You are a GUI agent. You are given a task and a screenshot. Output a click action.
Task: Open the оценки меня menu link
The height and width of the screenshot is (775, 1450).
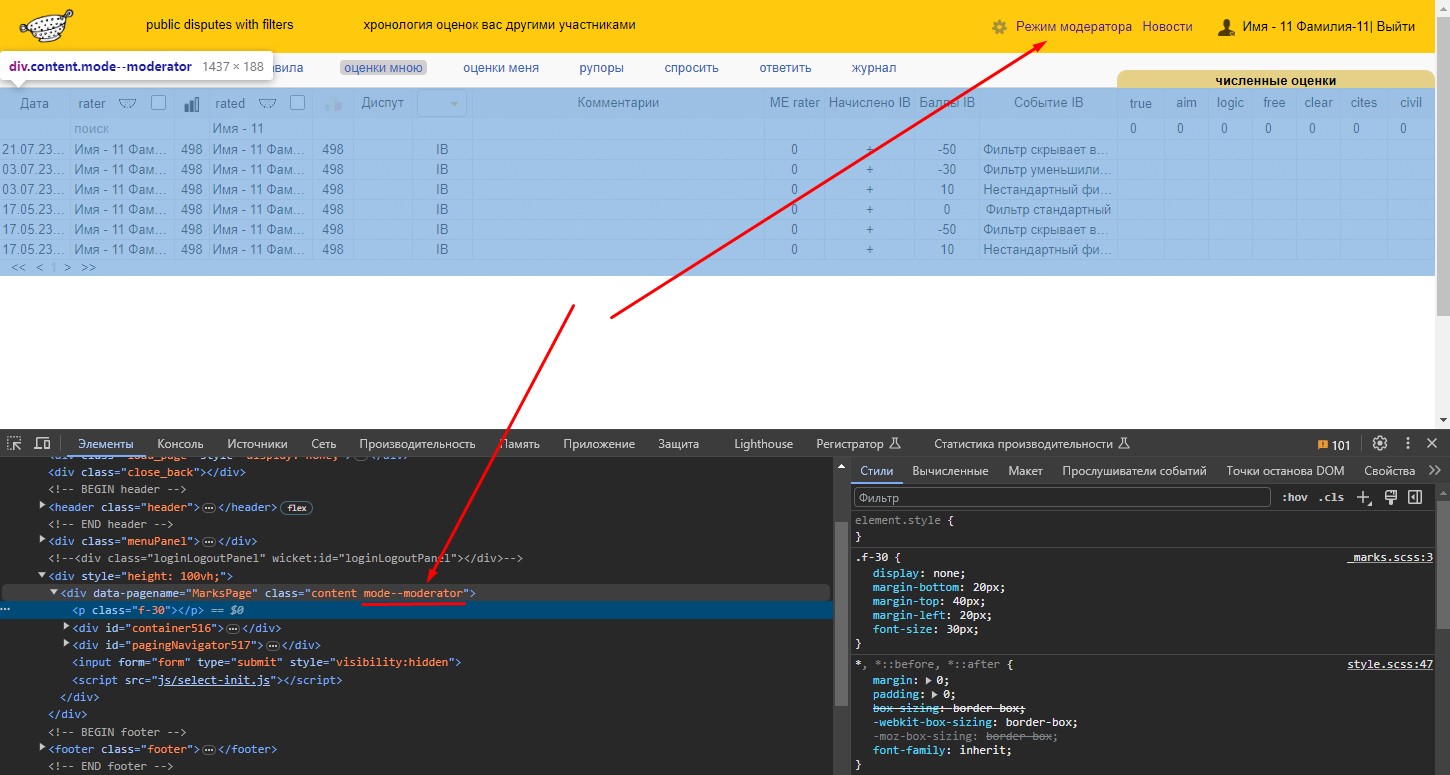click(x=501, y=68)
